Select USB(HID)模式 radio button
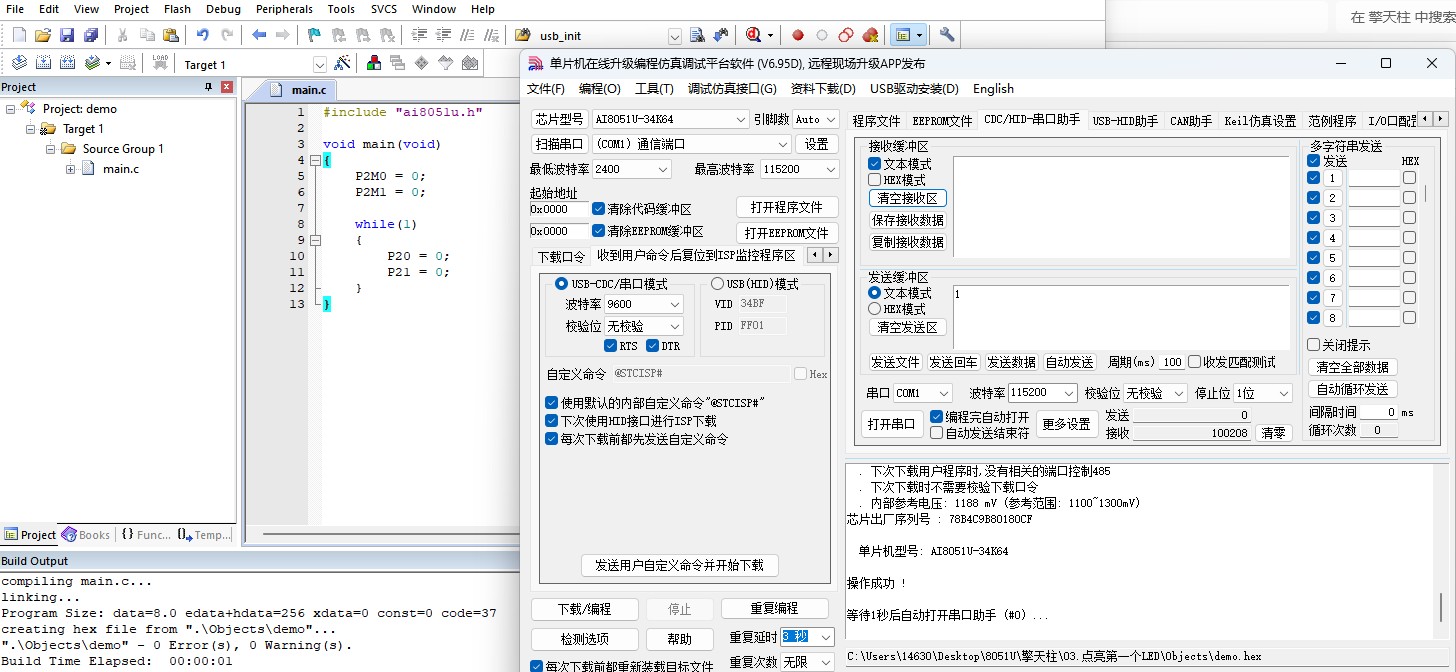Image resolution: width=1456 pixels, height=672 pixels. coord(717,284)
